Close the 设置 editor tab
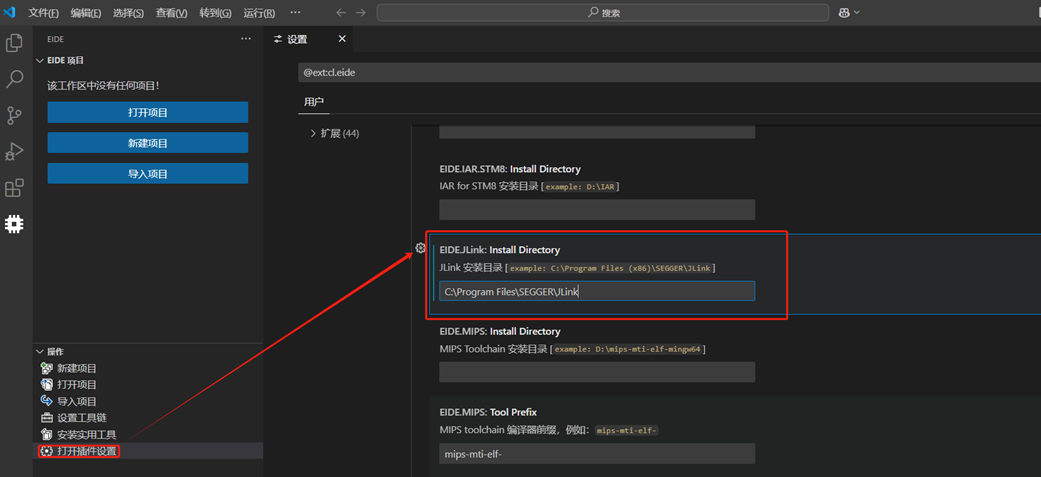 click(x=342, y=39)
